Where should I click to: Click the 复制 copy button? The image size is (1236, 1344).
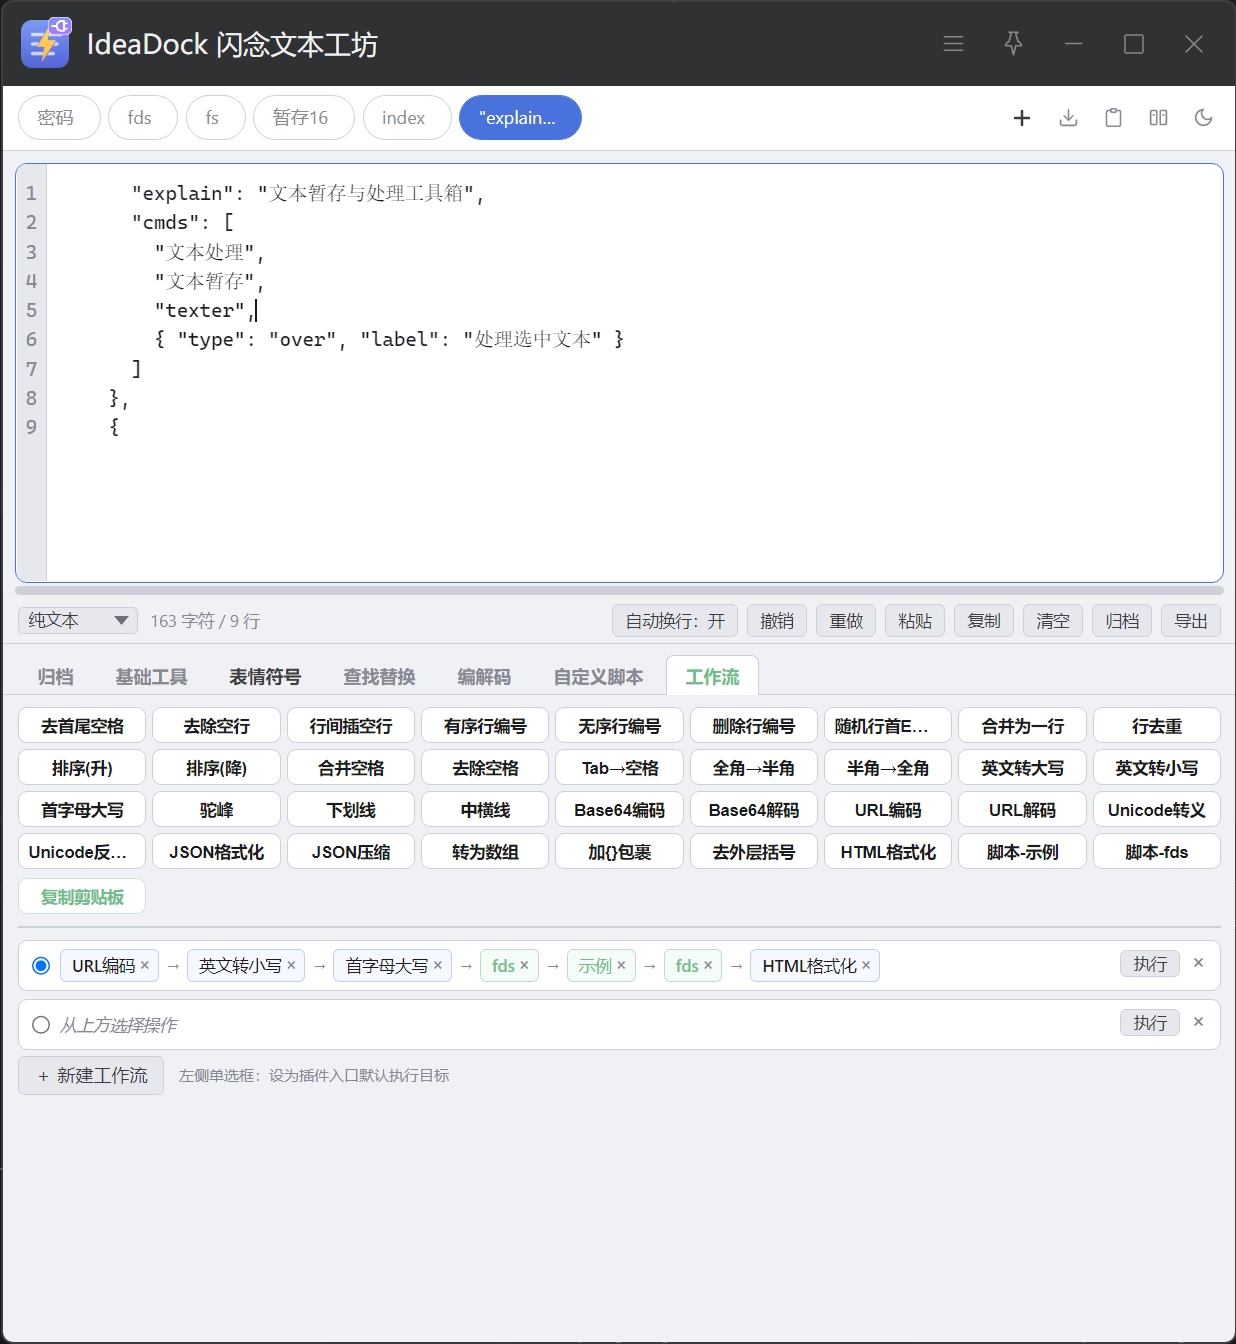tap(984, 621)
